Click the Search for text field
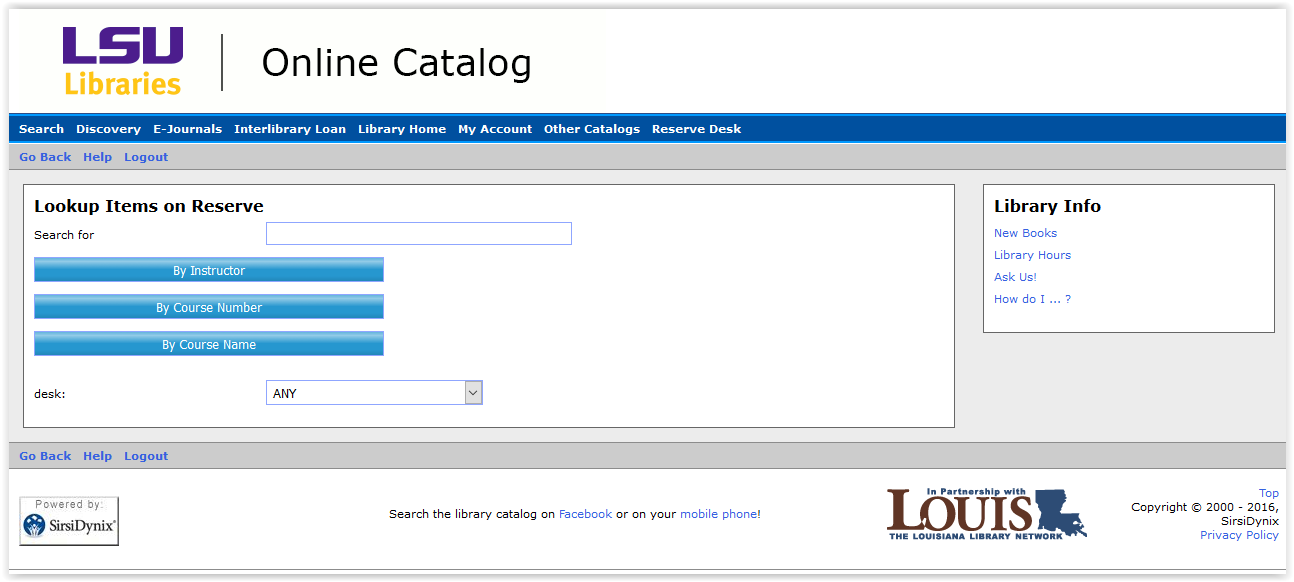 click(x=418, y=234)
